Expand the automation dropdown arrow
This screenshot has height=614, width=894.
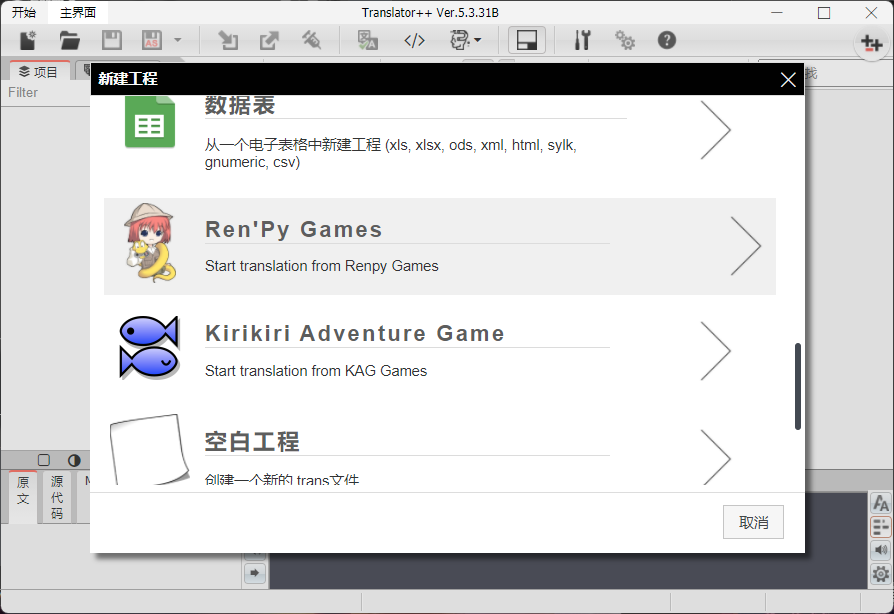click(478, 40)
